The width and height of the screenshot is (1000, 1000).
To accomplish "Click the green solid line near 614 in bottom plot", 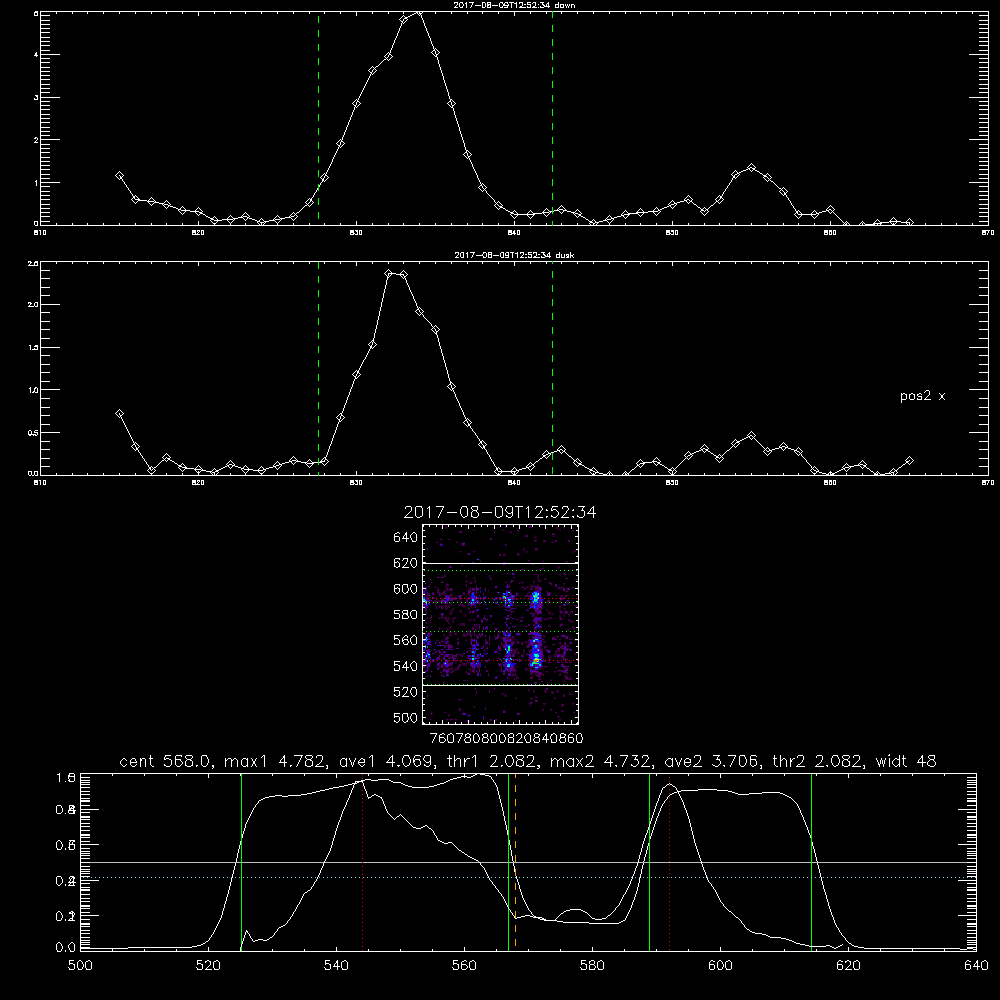I will (811, 861).
